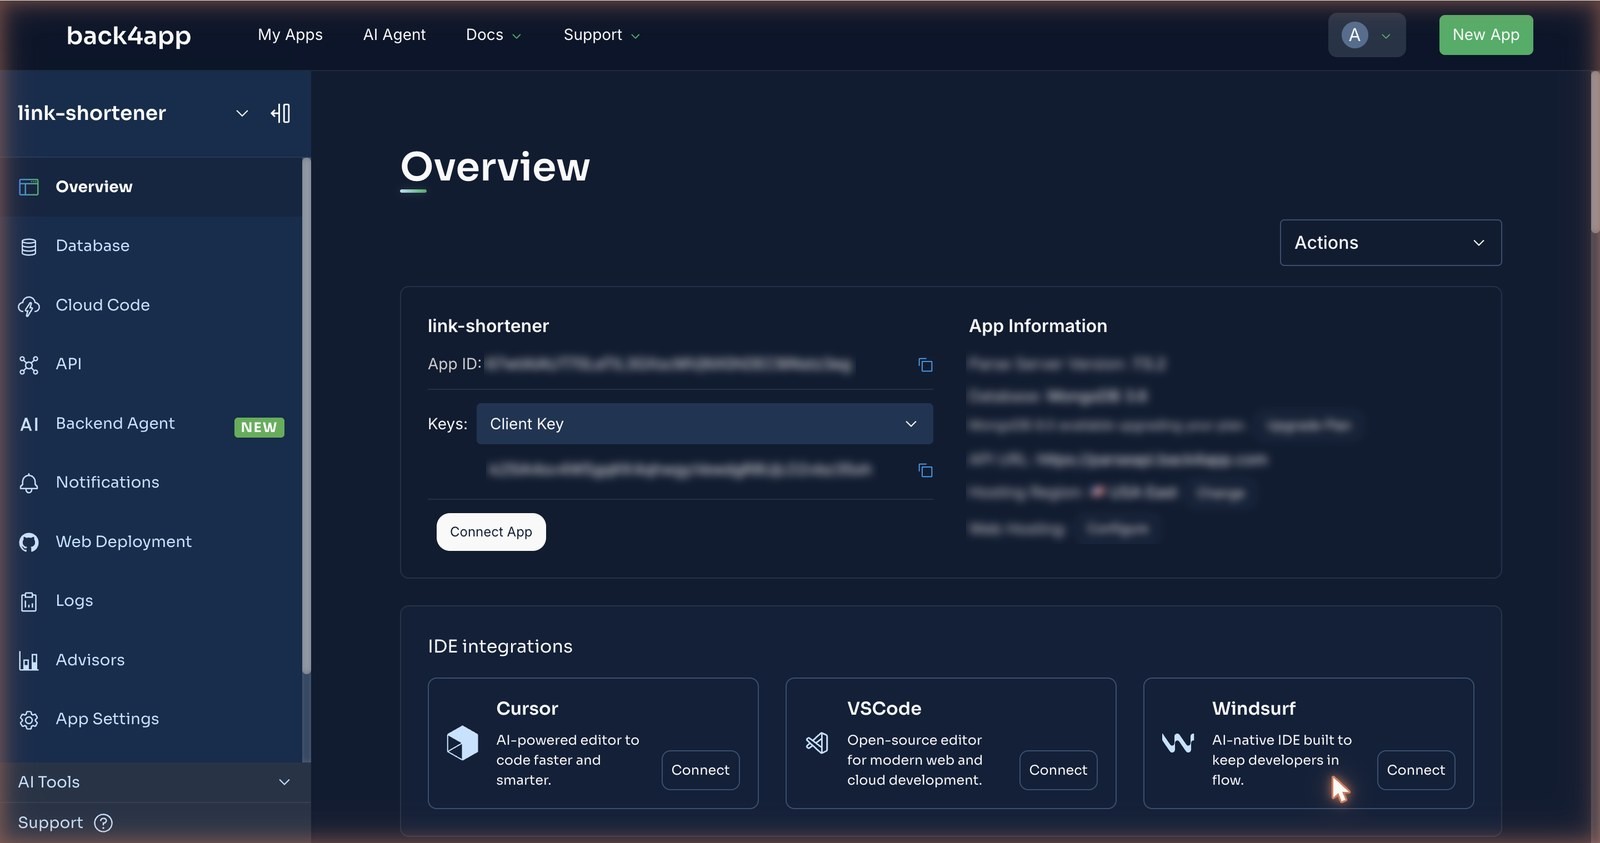Click the Cloud Code cloud icon
The width and height of the screenshot is (1600, 843).
[x=29, y=305]
